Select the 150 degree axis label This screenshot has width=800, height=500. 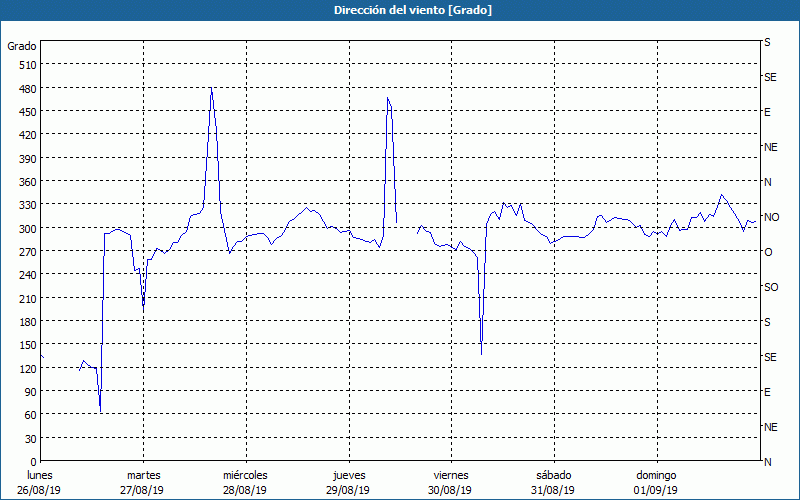(x=28, y=345)
